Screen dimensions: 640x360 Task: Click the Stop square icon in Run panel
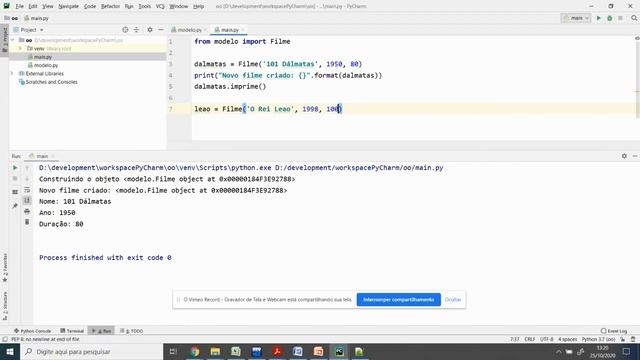15,179
